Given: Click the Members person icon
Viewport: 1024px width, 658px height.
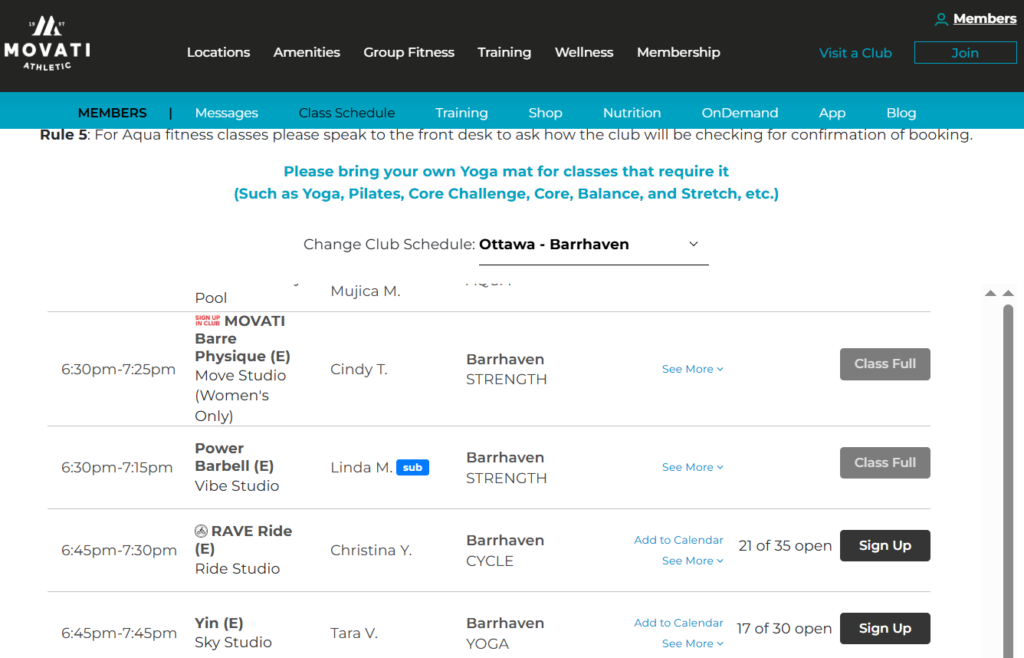Looking at the screenshot, I should point(940,19).
